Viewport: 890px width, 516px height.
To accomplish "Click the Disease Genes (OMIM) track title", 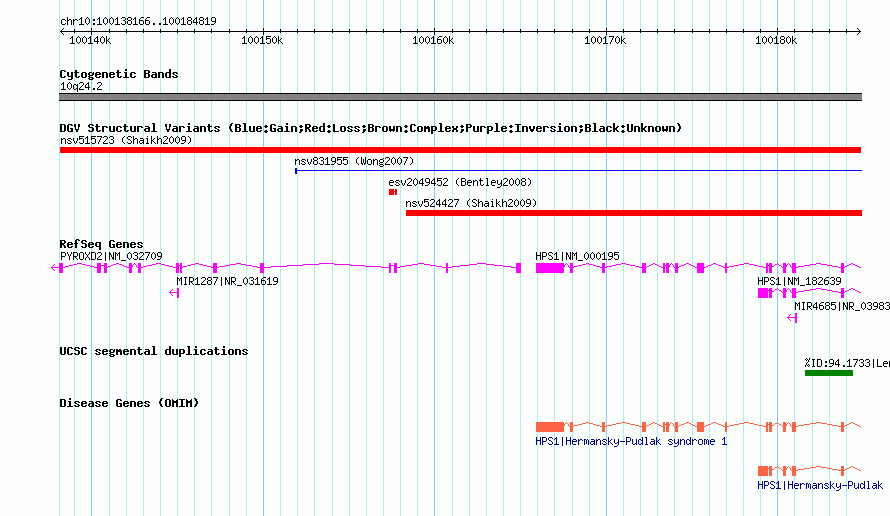I will coord(129,403).
